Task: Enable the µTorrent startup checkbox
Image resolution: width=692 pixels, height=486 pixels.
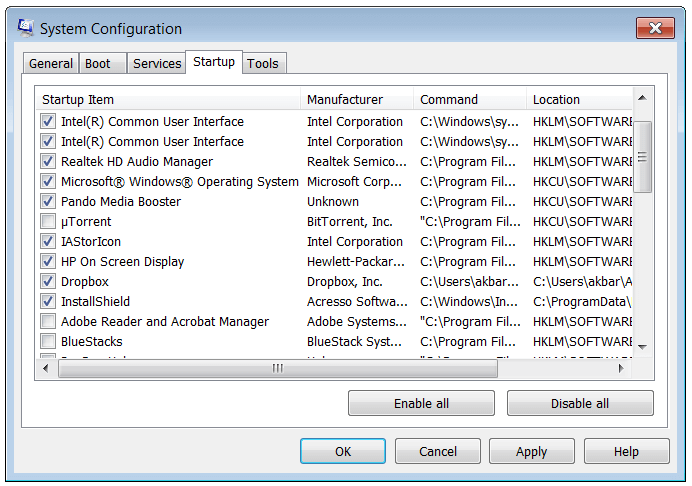Action: tap(48, 222)
